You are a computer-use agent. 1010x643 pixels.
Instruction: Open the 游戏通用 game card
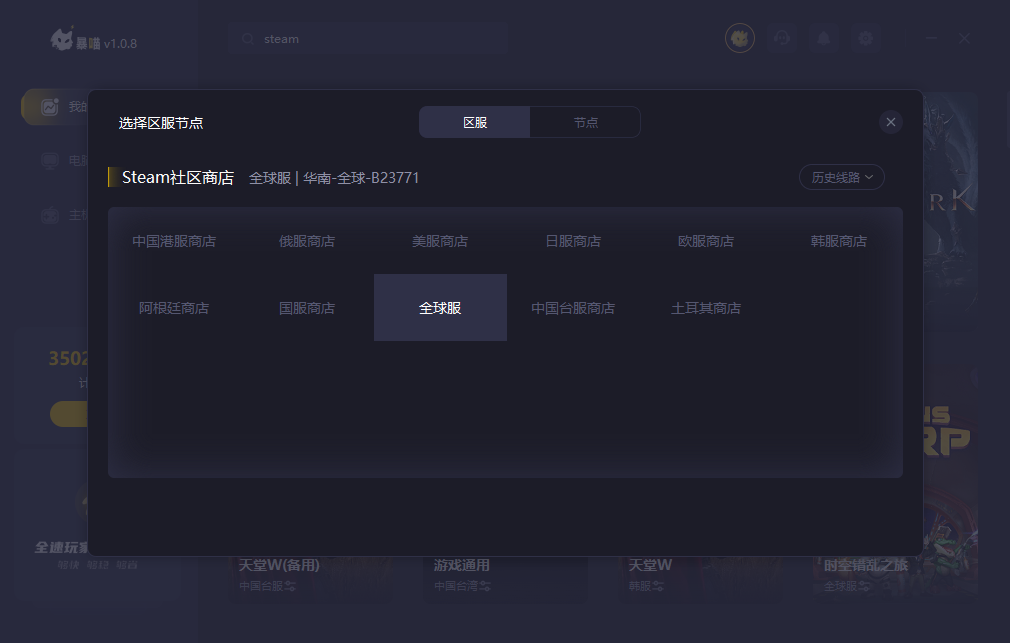[x=506, y=580]
